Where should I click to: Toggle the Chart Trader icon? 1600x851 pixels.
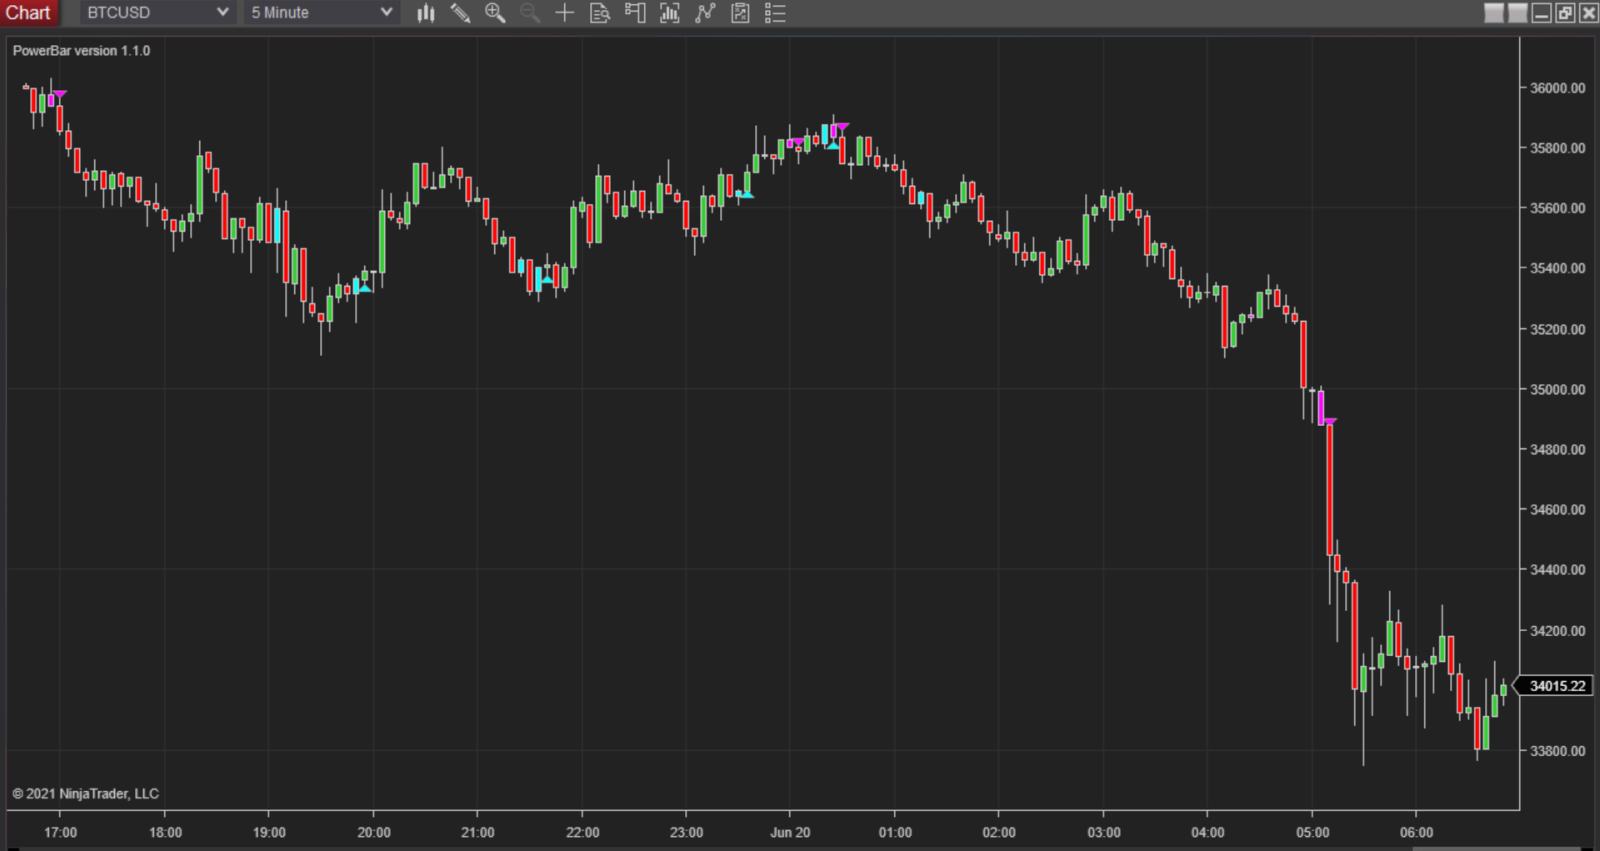pyautogui.click(x=635, y=13)
